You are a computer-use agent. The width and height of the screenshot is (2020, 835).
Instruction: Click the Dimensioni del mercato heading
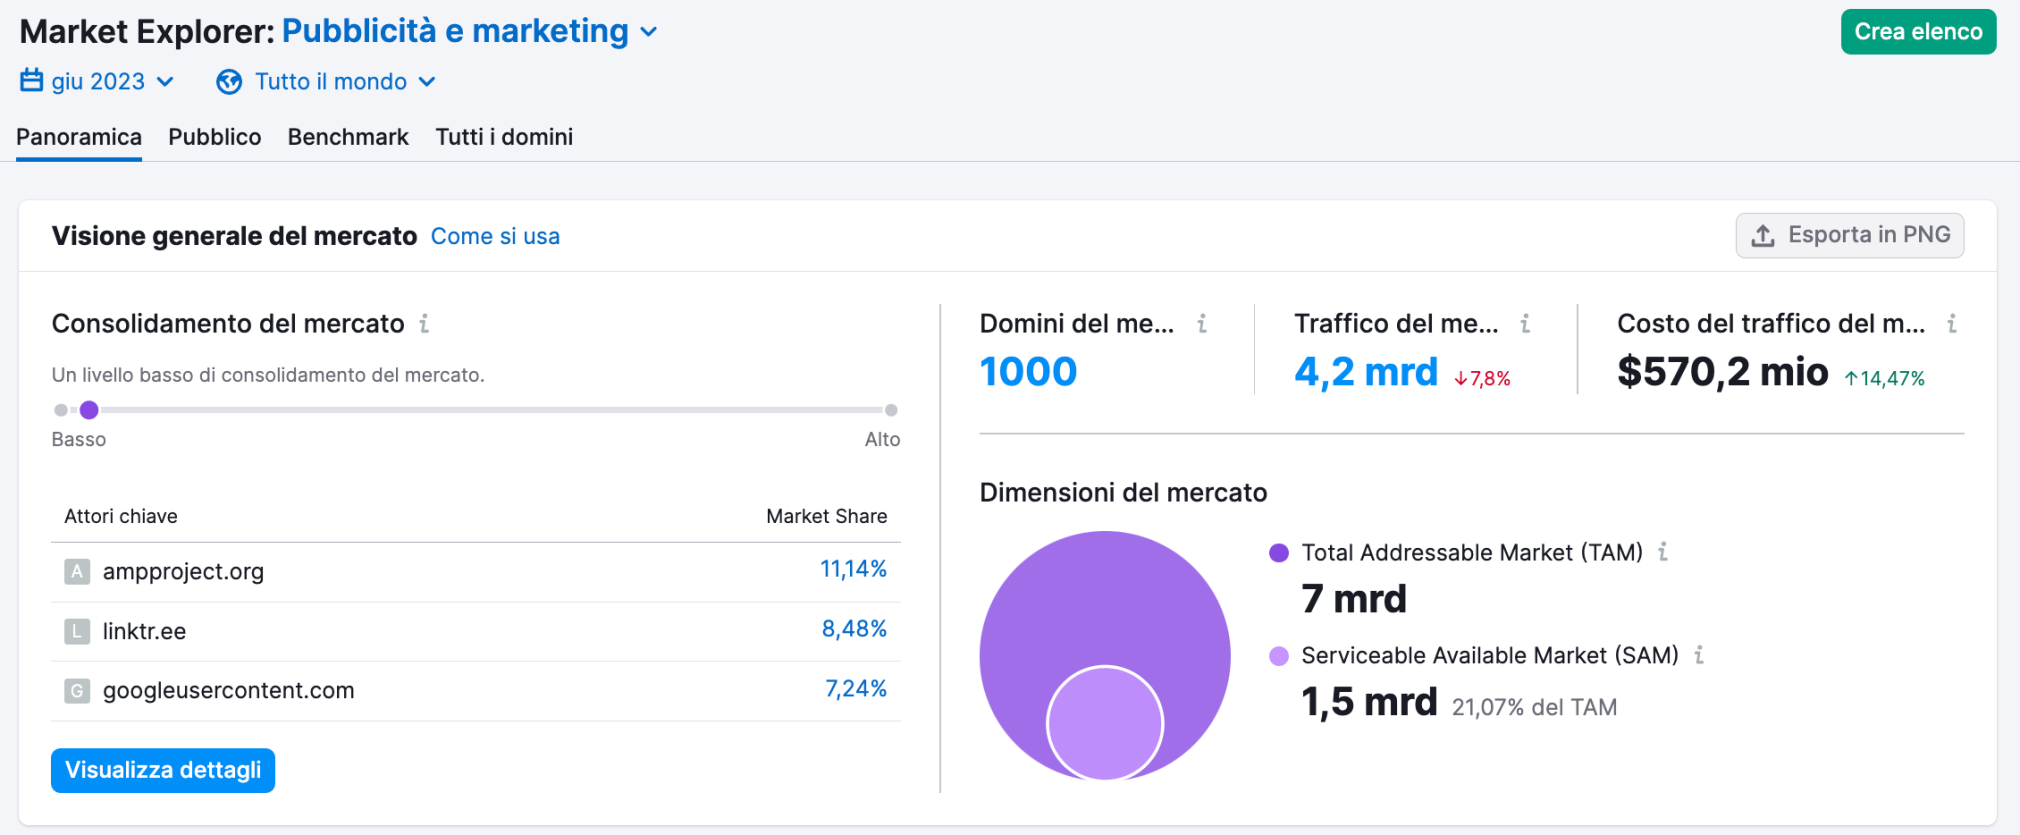1123,492
